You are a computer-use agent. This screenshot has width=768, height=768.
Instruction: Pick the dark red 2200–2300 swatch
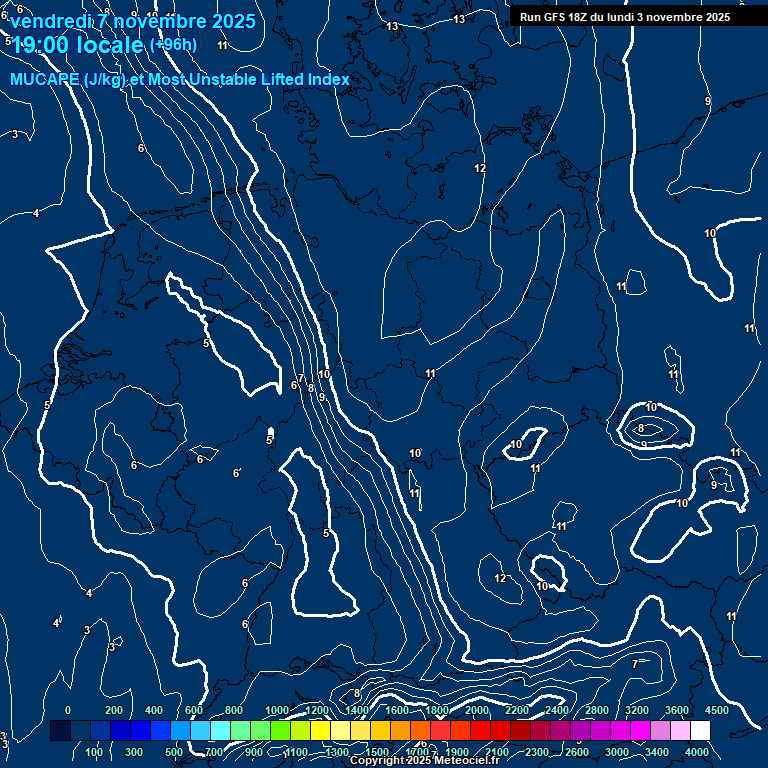[x=520, y=730]
